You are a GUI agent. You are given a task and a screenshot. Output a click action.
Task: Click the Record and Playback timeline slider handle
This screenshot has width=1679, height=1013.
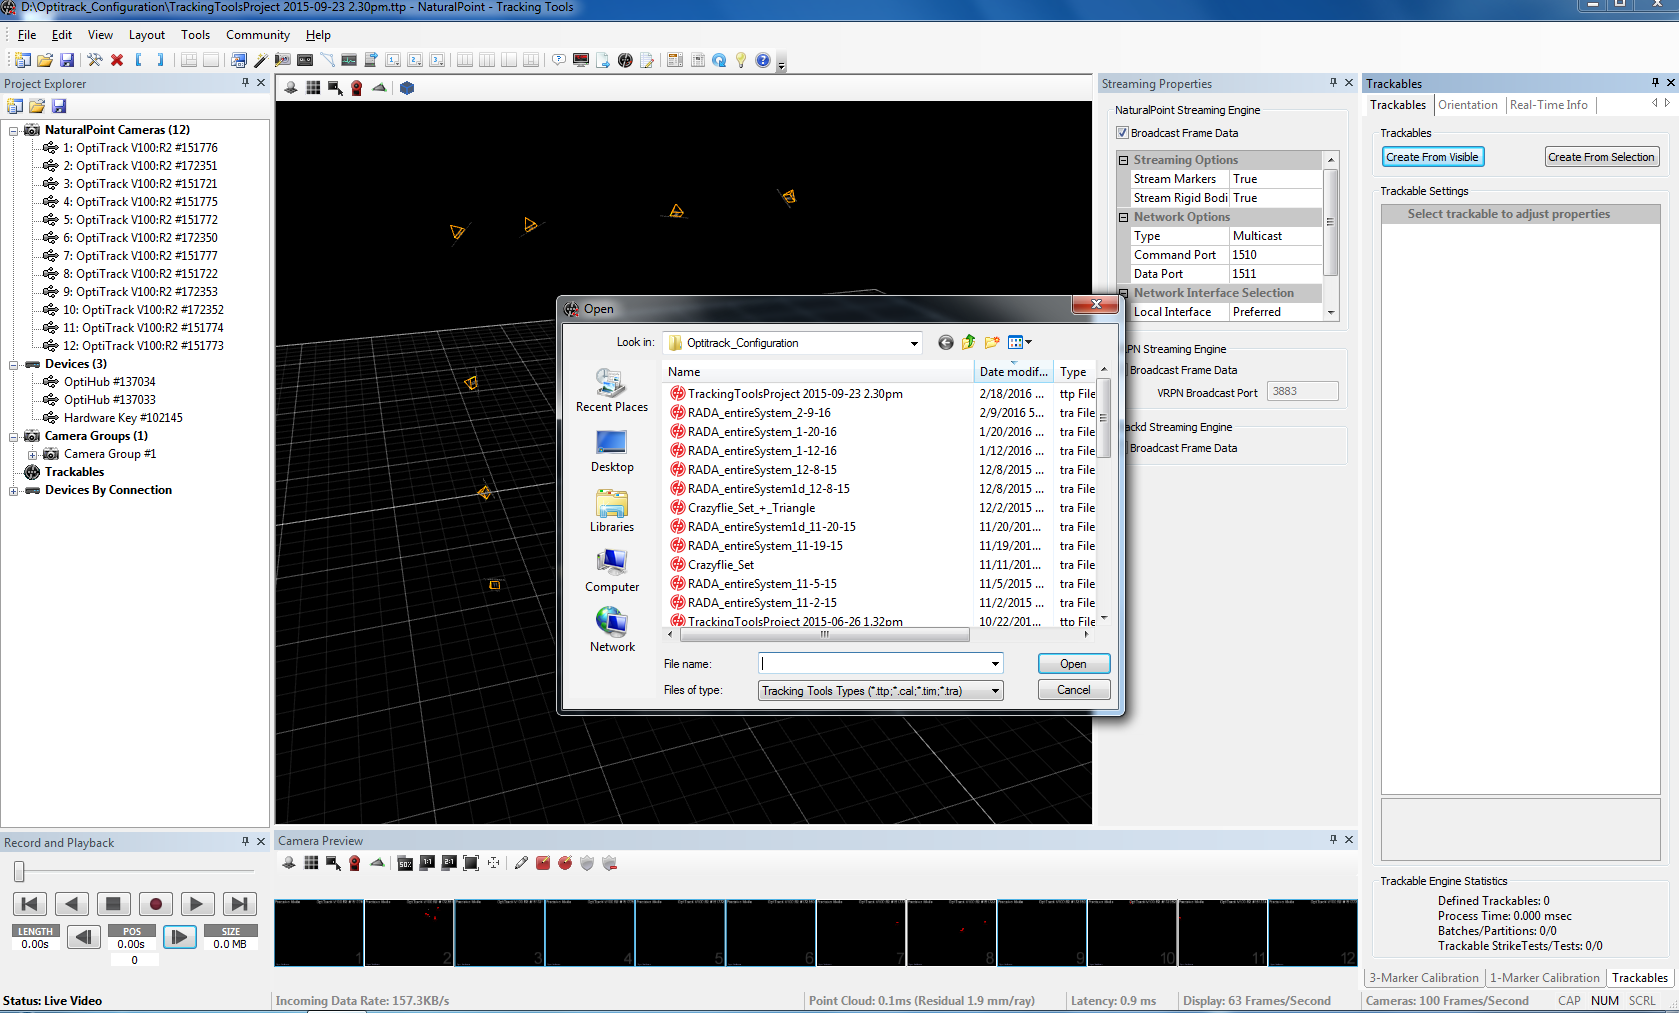(x=19, y=872)
